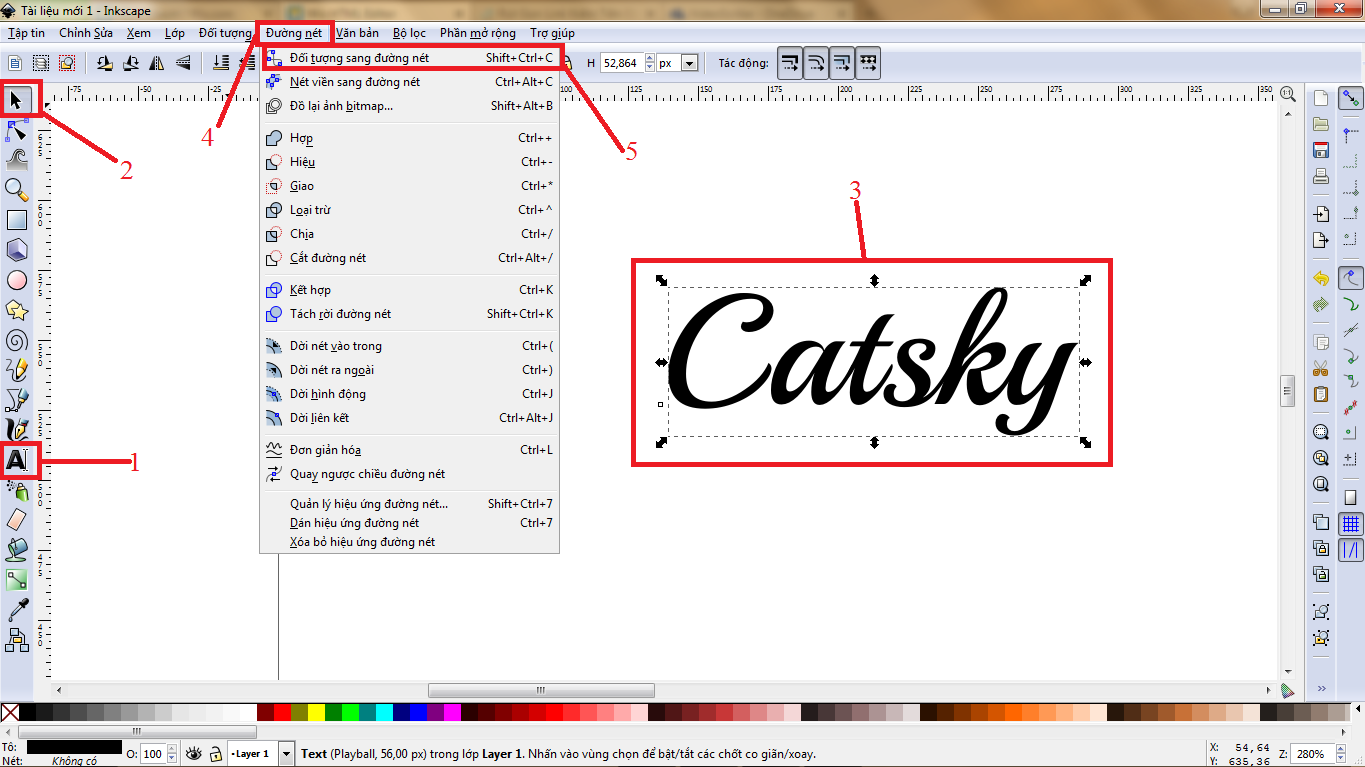Select the Selector arrow tool

tap(17, 100)
